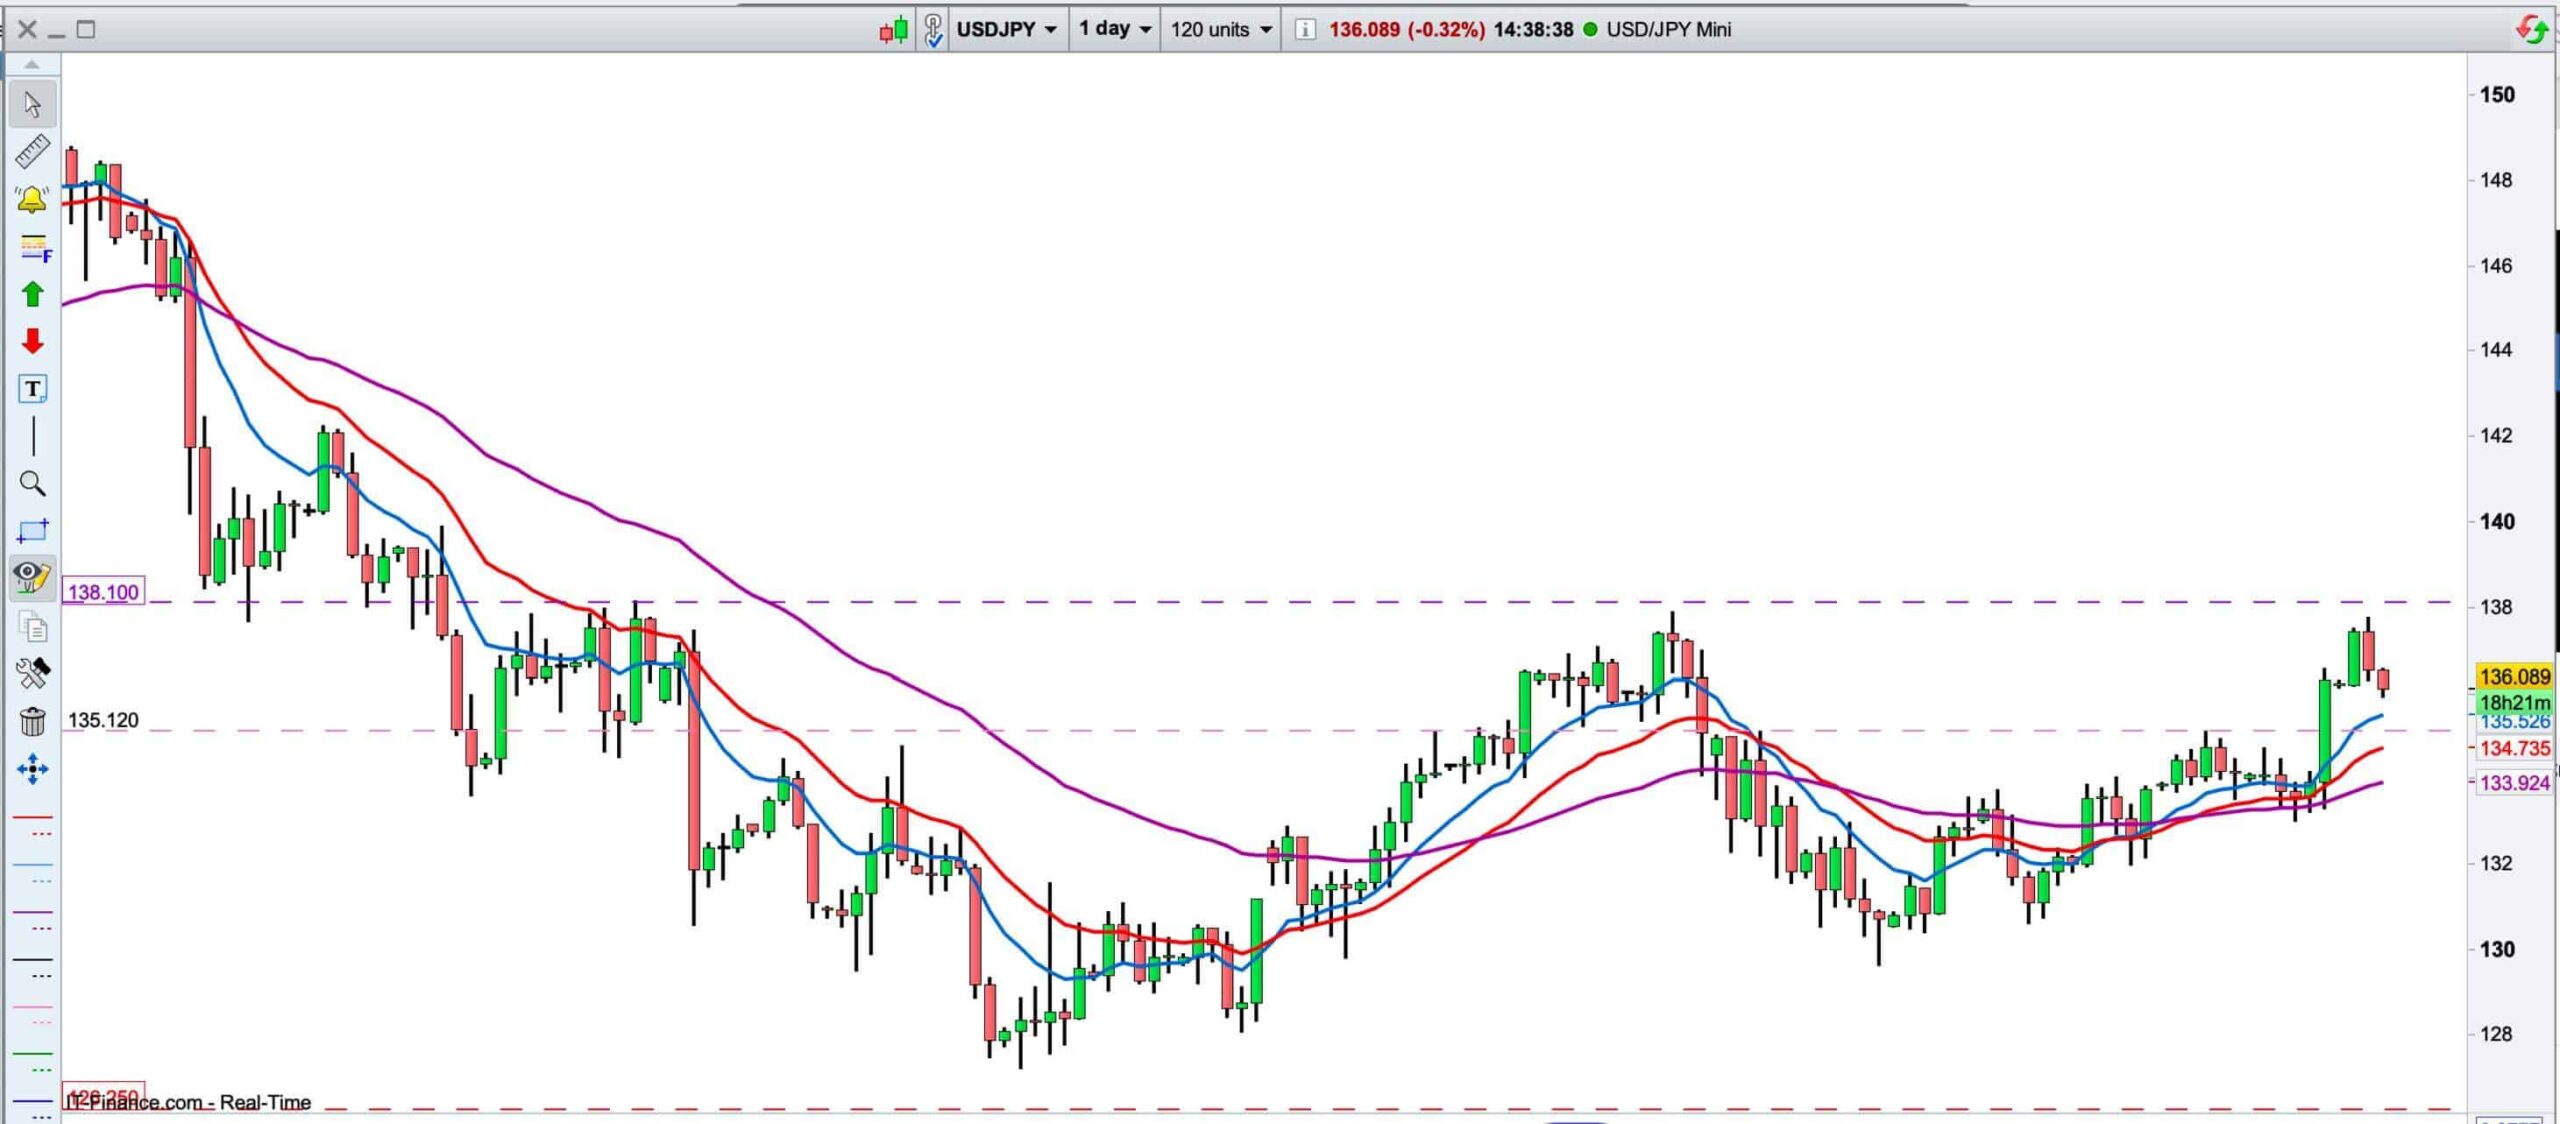Toggle the candlestick chart style icon

(894, 29)
